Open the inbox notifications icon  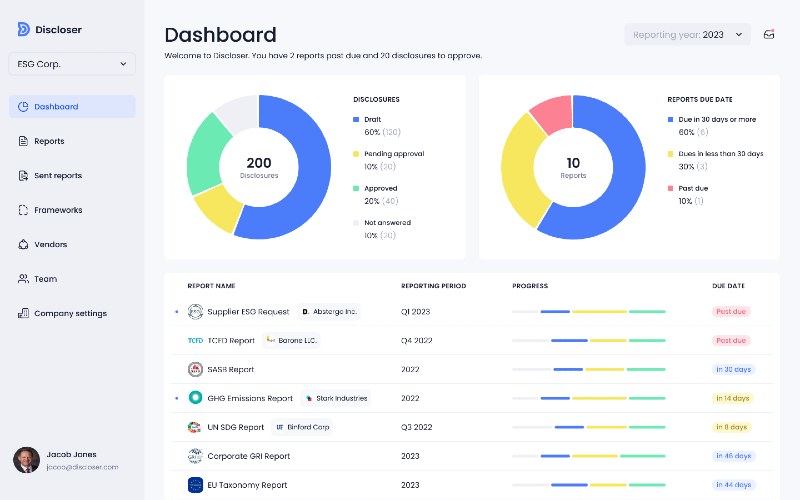click(769, 35)
